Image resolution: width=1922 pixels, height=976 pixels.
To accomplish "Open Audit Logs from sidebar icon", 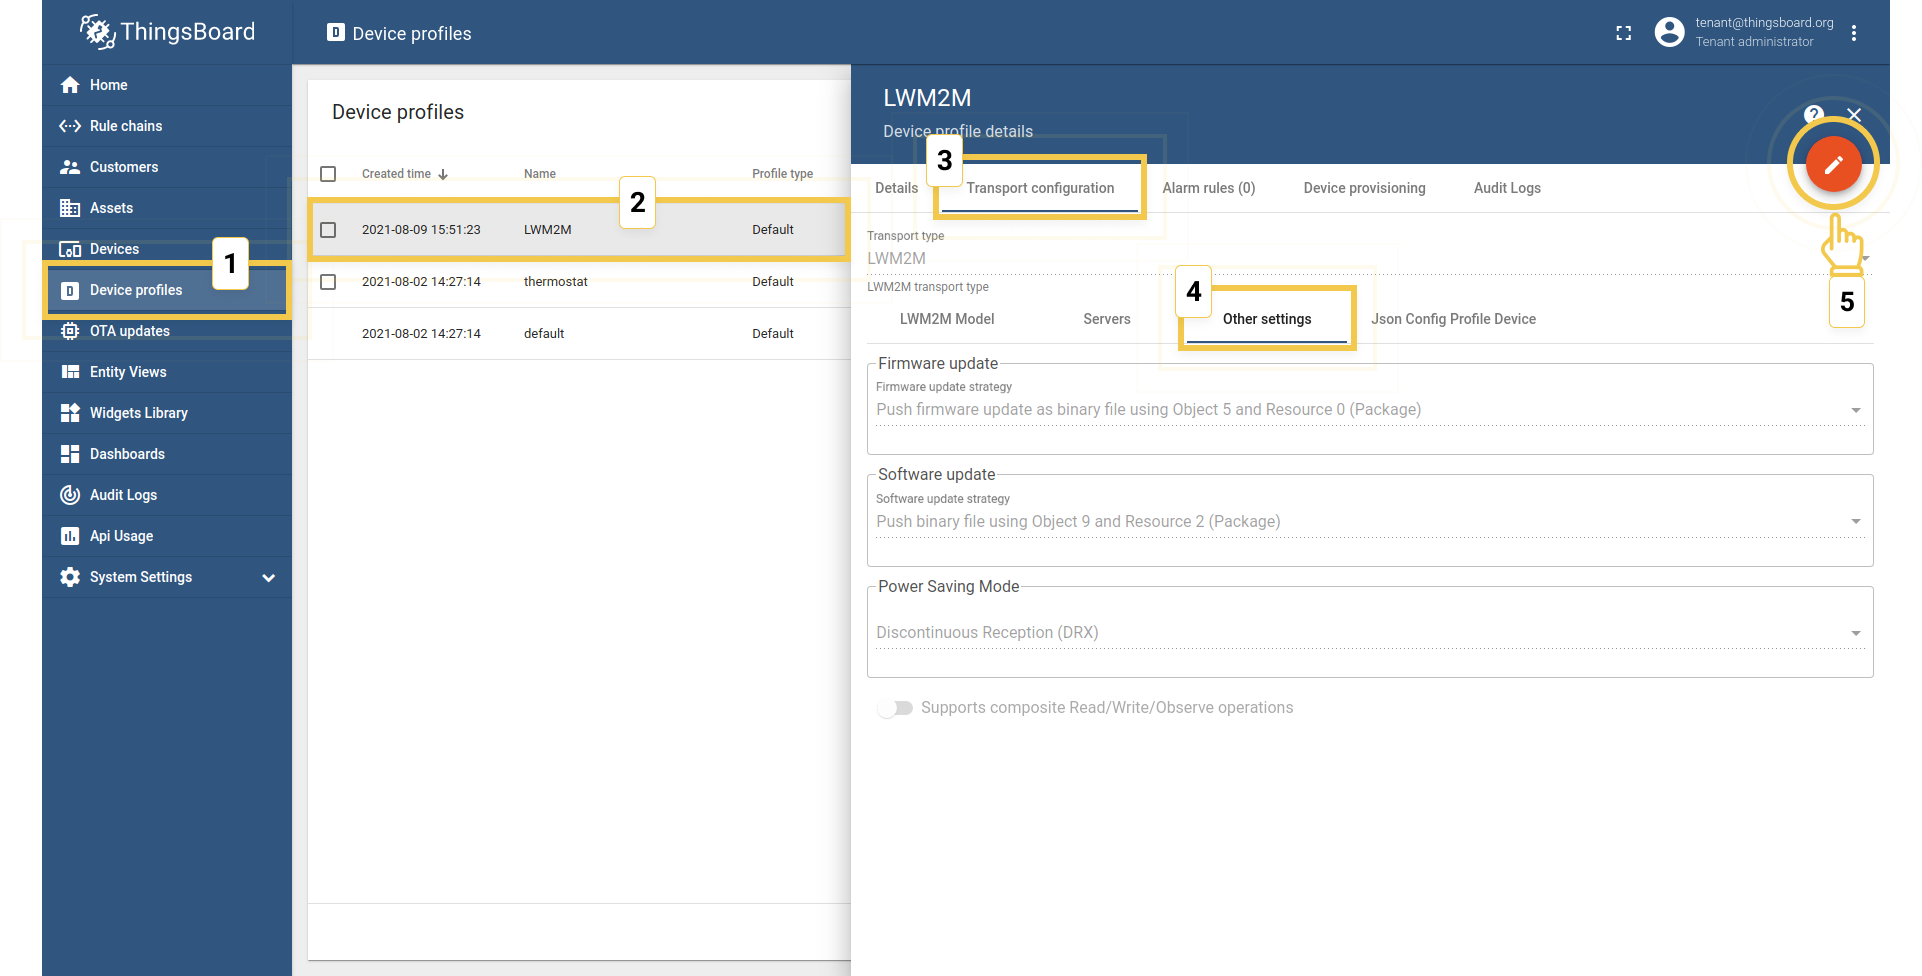I will coord(70,495).
